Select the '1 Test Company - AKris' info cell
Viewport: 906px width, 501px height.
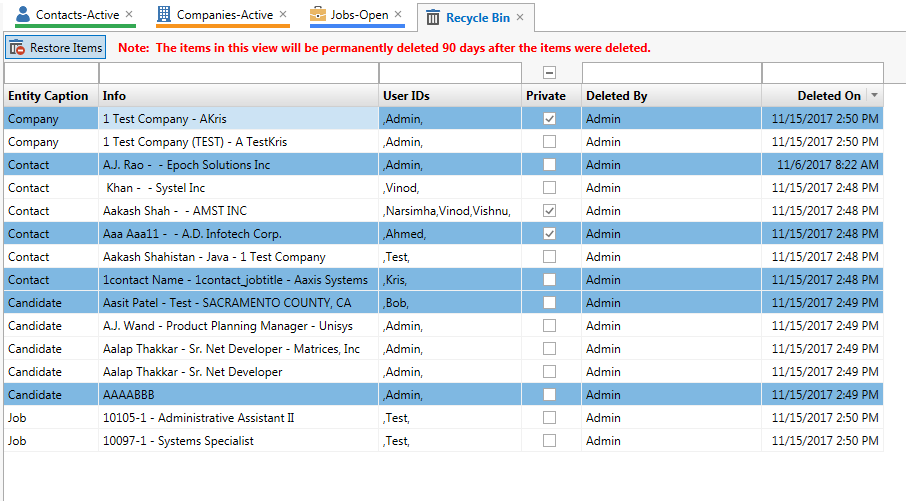239,118
